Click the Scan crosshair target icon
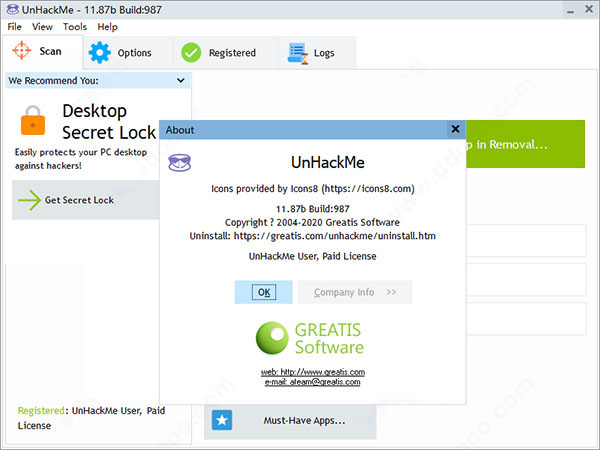The image size is (600, 450). pos(21,51)
